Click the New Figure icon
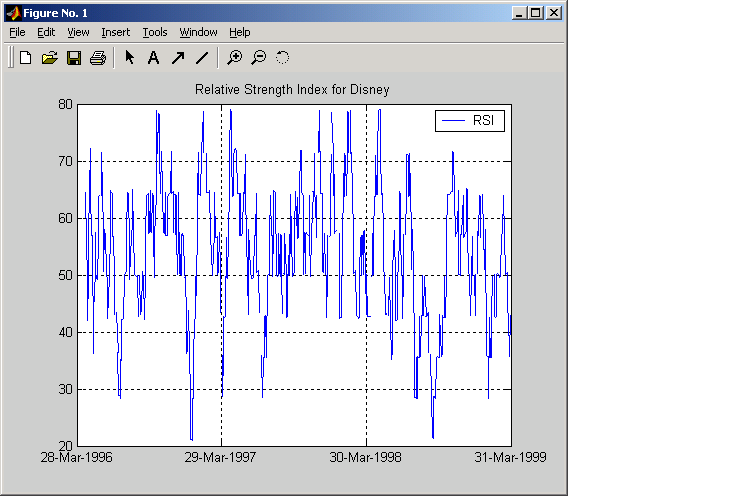The width and height of the screenshot is (740, 498). point(25,58)
